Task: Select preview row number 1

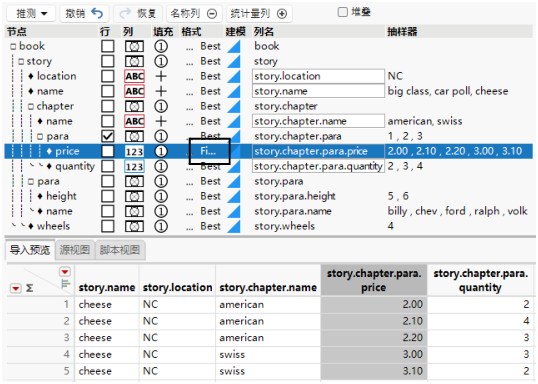Action: 66,304
